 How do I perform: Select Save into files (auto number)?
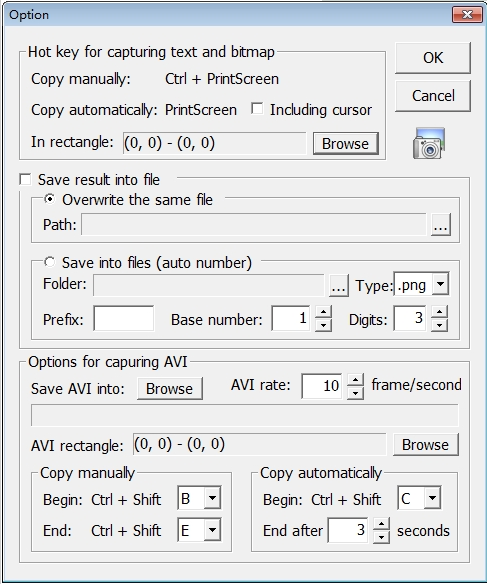pos(50,262)
